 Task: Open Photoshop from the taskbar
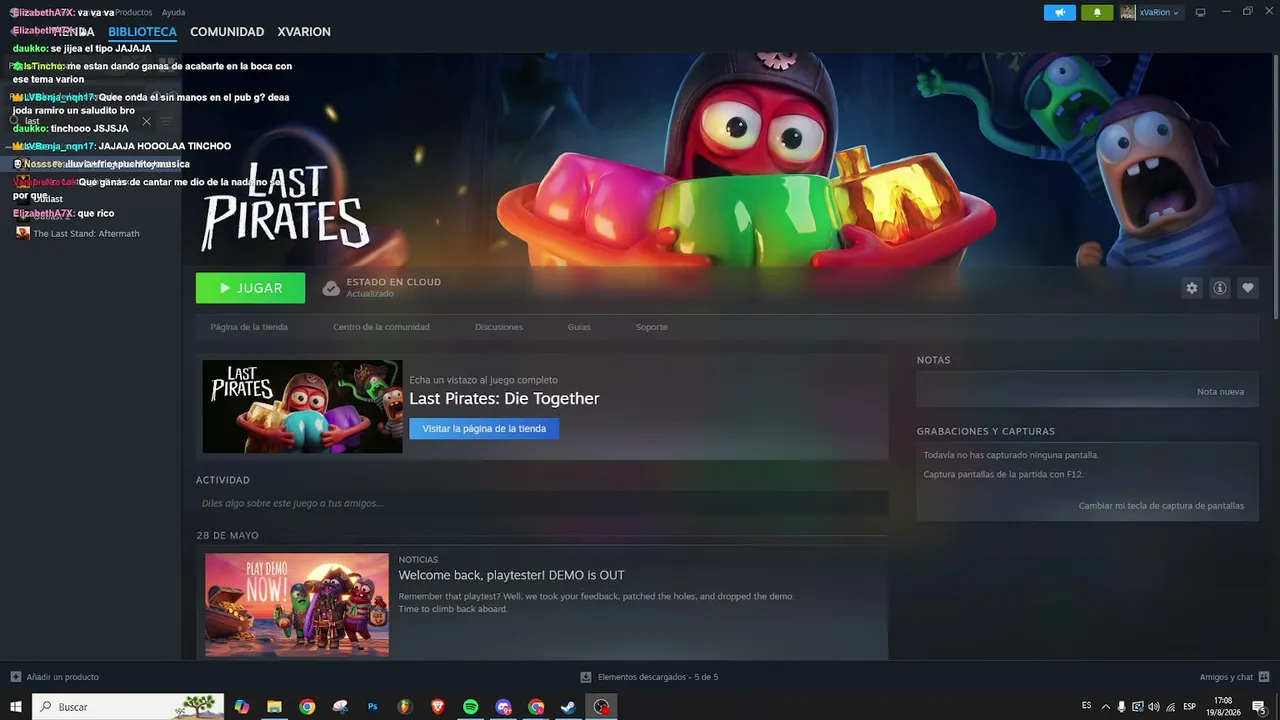(x=373, y=707)
